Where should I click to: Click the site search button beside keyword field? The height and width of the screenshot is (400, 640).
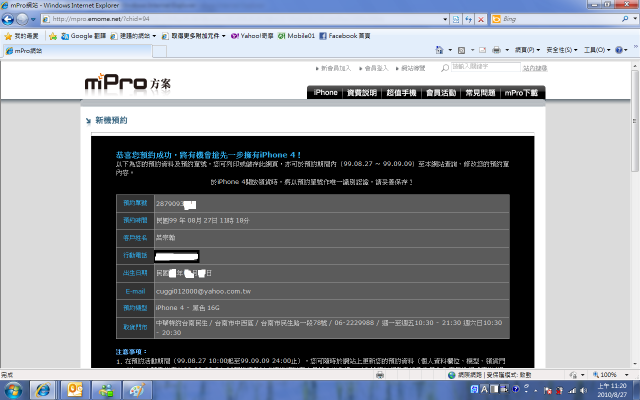[x=535, y=68]
